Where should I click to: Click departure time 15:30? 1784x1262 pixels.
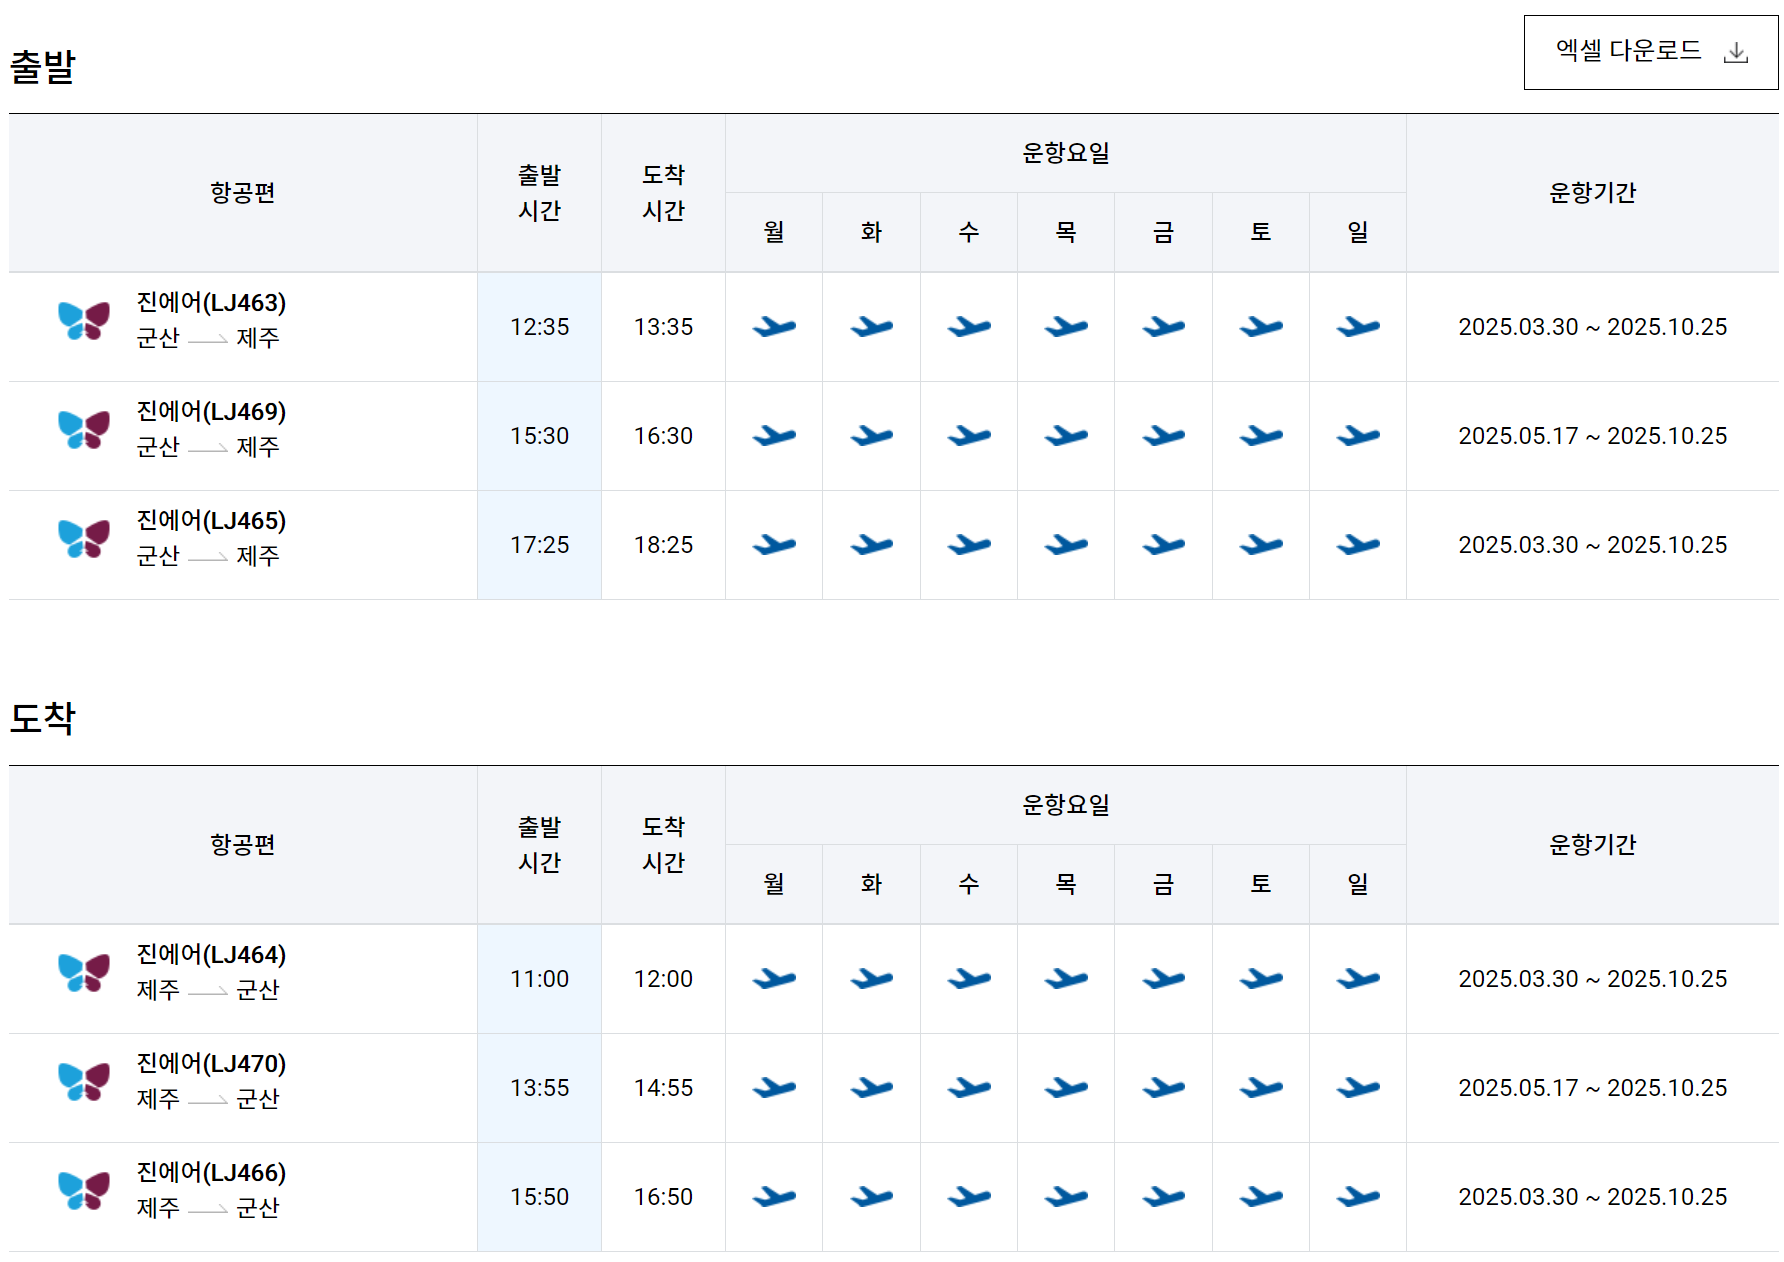539,436
